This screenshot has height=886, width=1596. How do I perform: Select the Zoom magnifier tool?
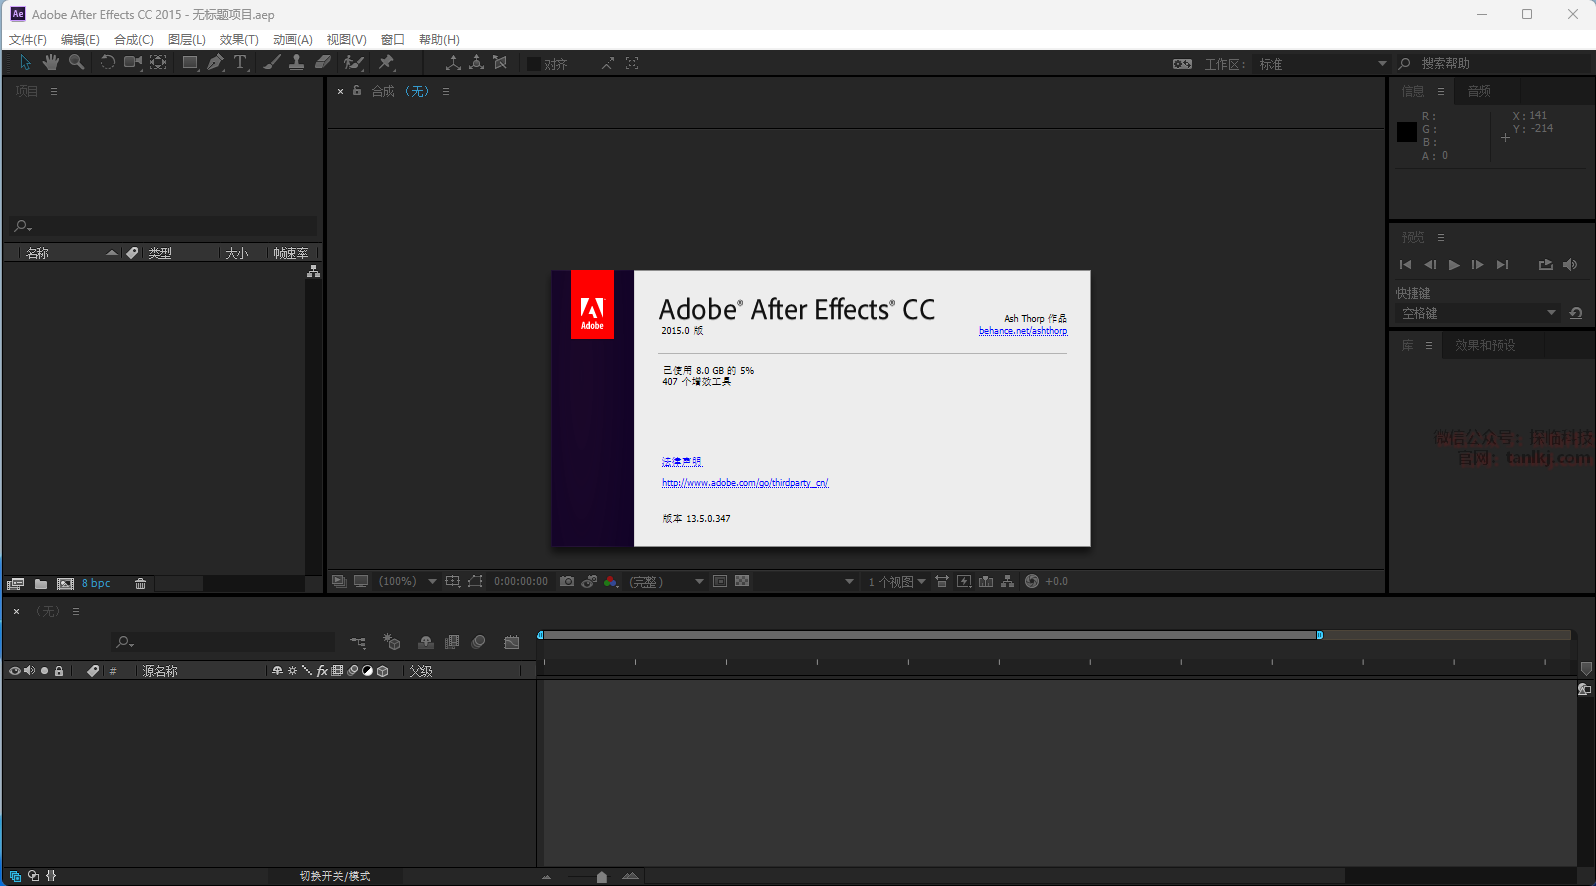[x=76, y=63]
